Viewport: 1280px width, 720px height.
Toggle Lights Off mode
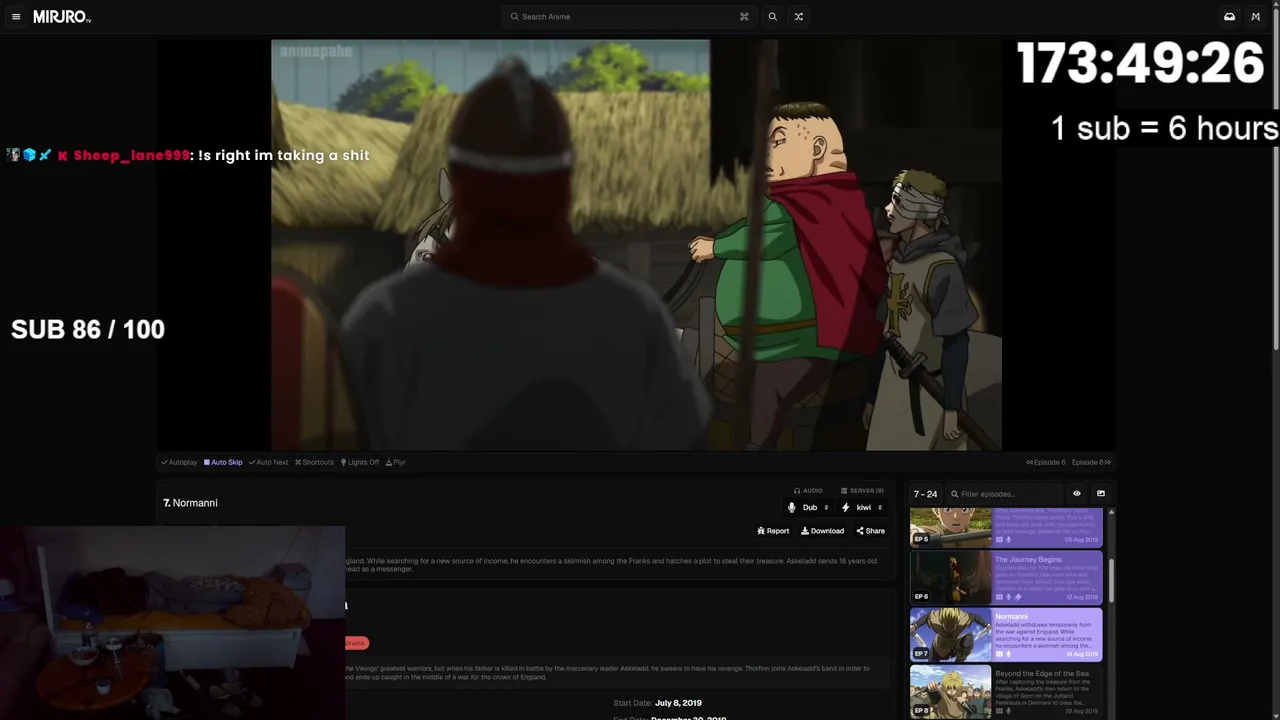pos(360,462)
